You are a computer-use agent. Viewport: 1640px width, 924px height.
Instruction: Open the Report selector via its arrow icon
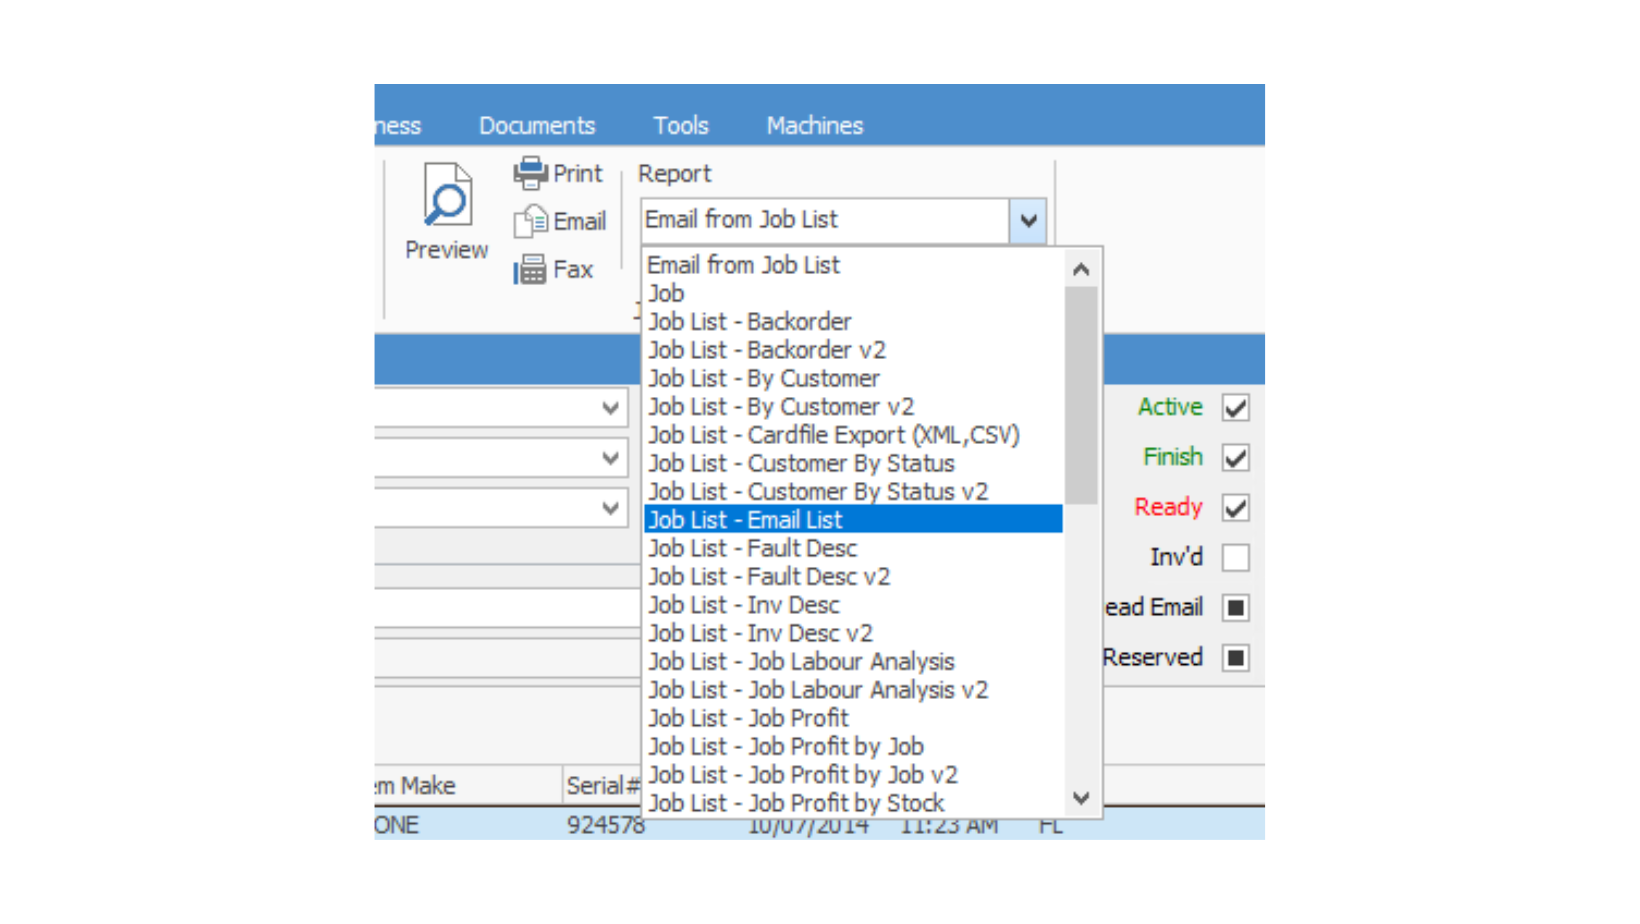(x=1027, y=220)
